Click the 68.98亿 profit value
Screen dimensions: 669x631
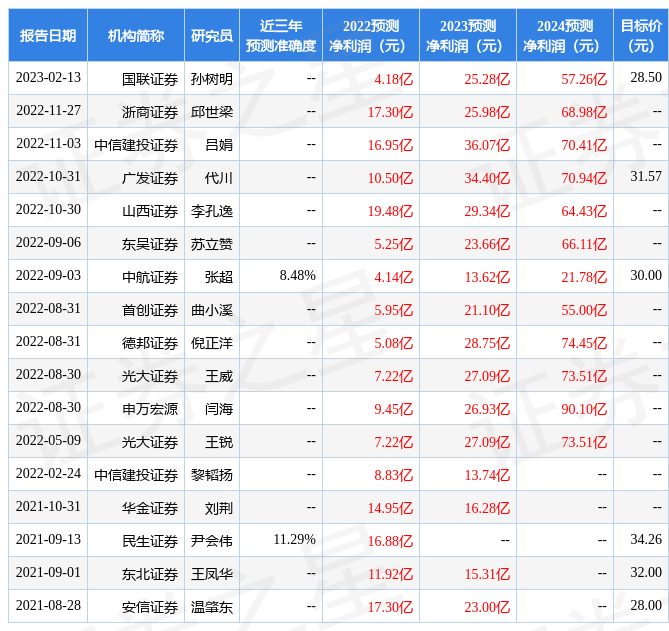click(584, 112)
